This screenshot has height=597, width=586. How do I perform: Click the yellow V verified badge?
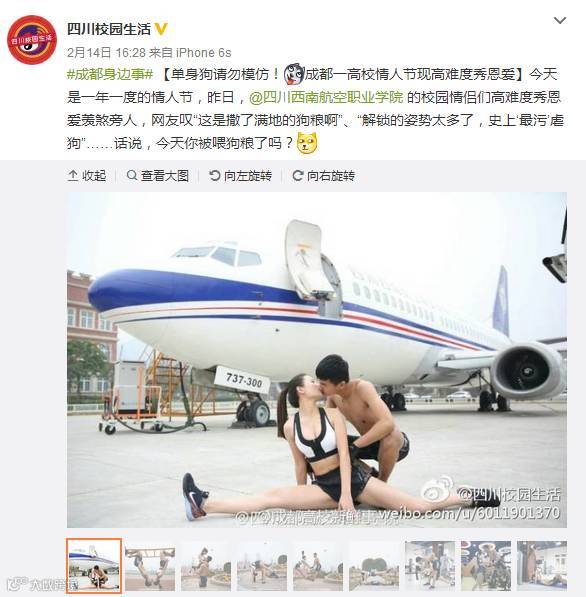pyautogui.click(x=161, y=29)
